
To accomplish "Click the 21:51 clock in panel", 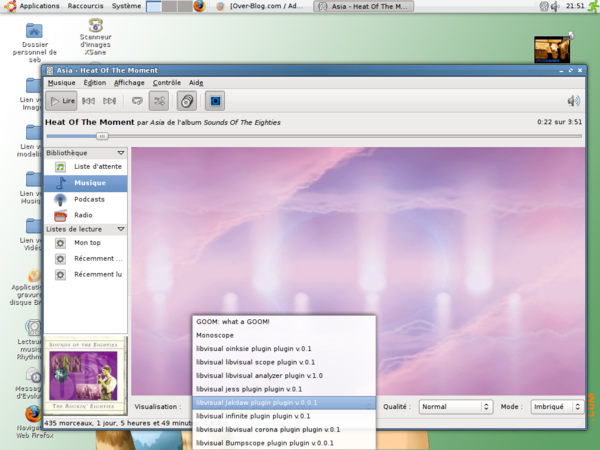I will click(x=575, y=6).
